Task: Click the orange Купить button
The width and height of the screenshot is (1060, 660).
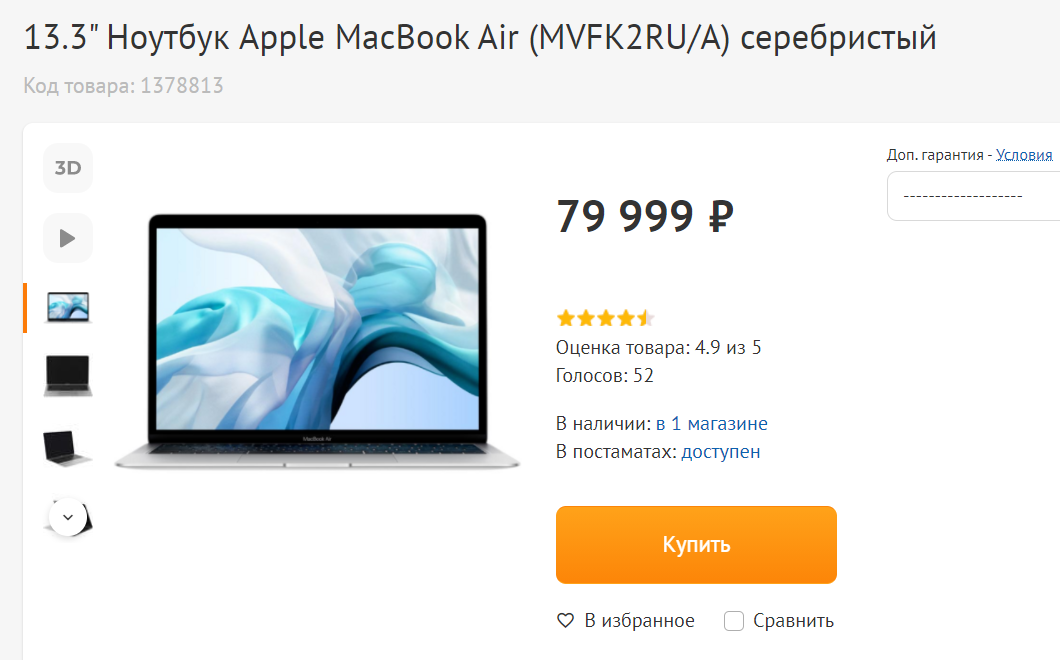Action: (696, 545)
